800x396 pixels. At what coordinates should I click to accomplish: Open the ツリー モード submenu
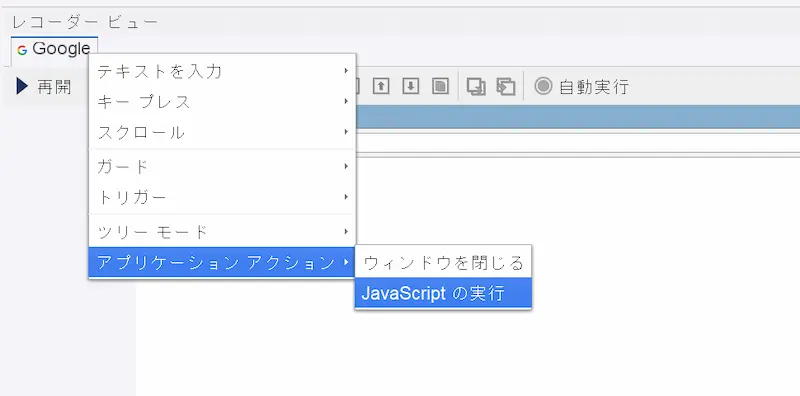(222, 232)
